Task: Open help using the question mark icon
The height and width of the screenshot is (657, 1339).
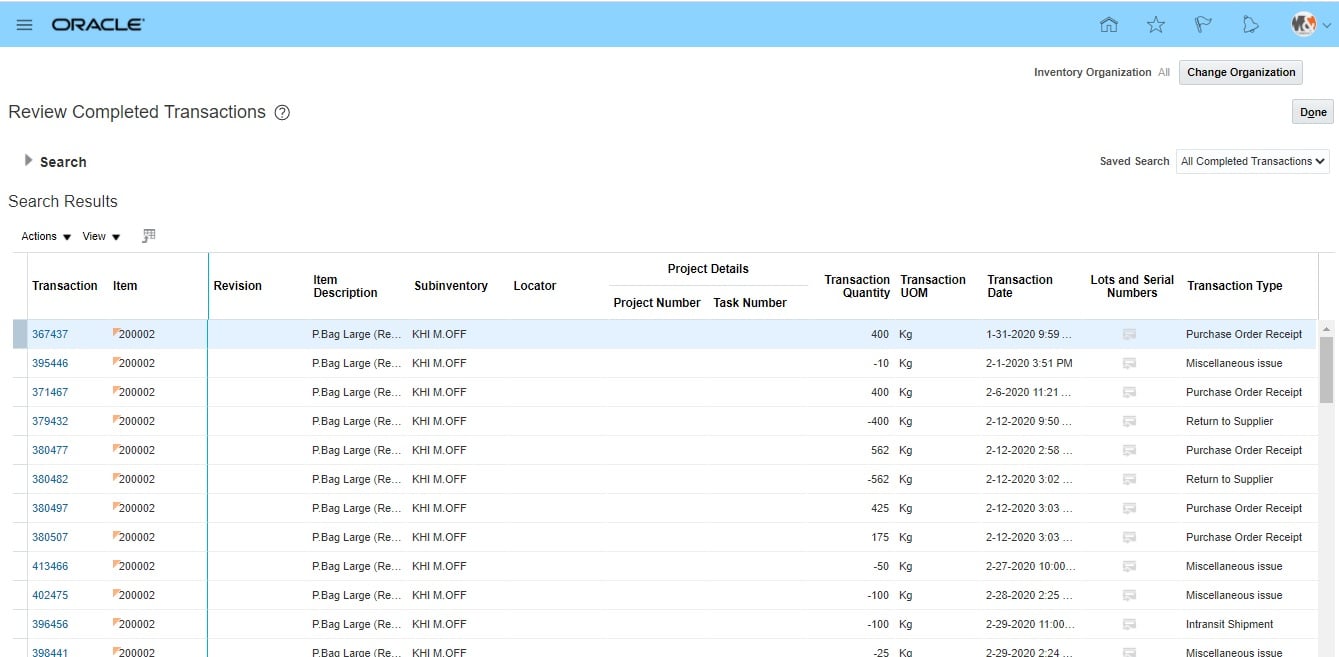Action: pyautogui.click(x=282, y=112)
